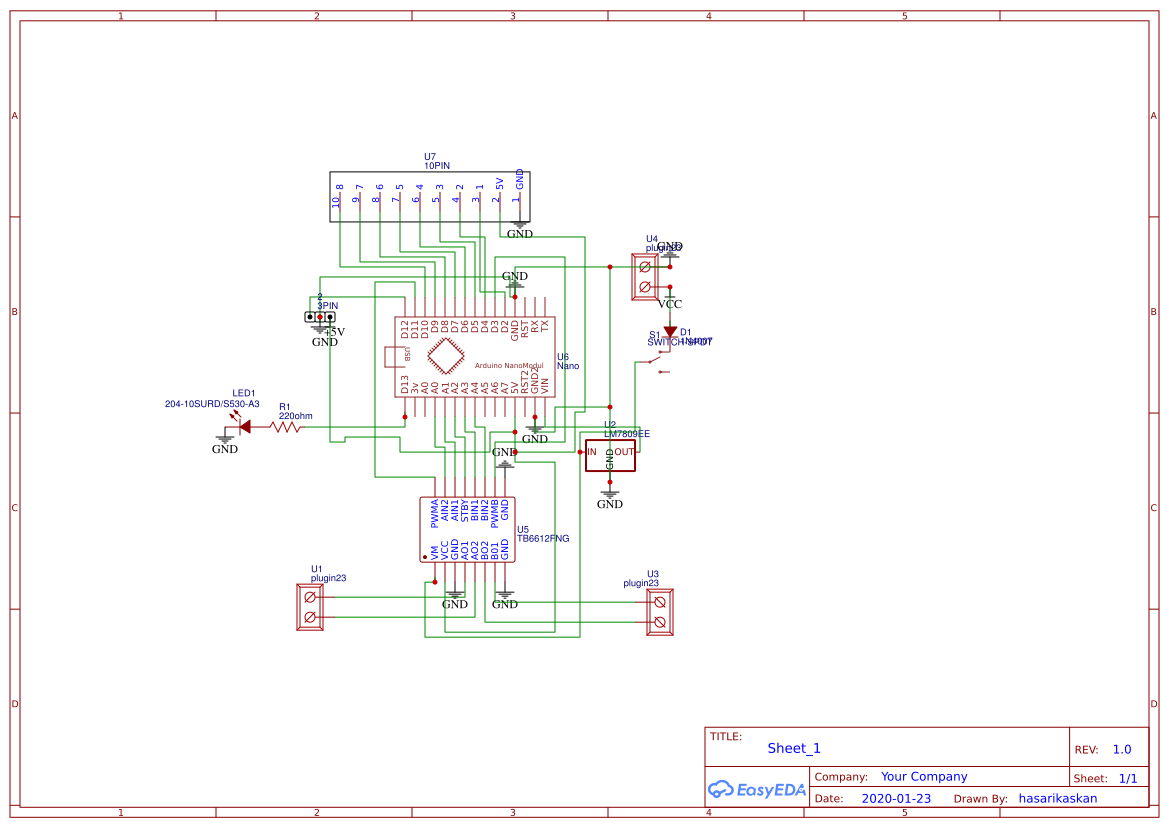Click the 'Your Company' field

924,776
